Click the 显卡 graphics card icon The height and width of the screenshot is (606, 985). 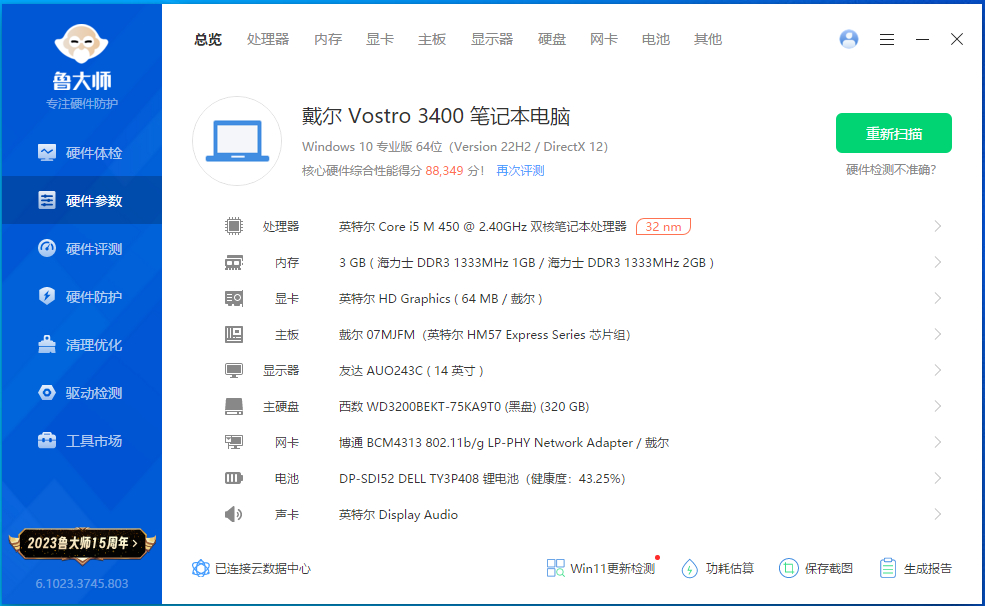click(x=234, y=298)
